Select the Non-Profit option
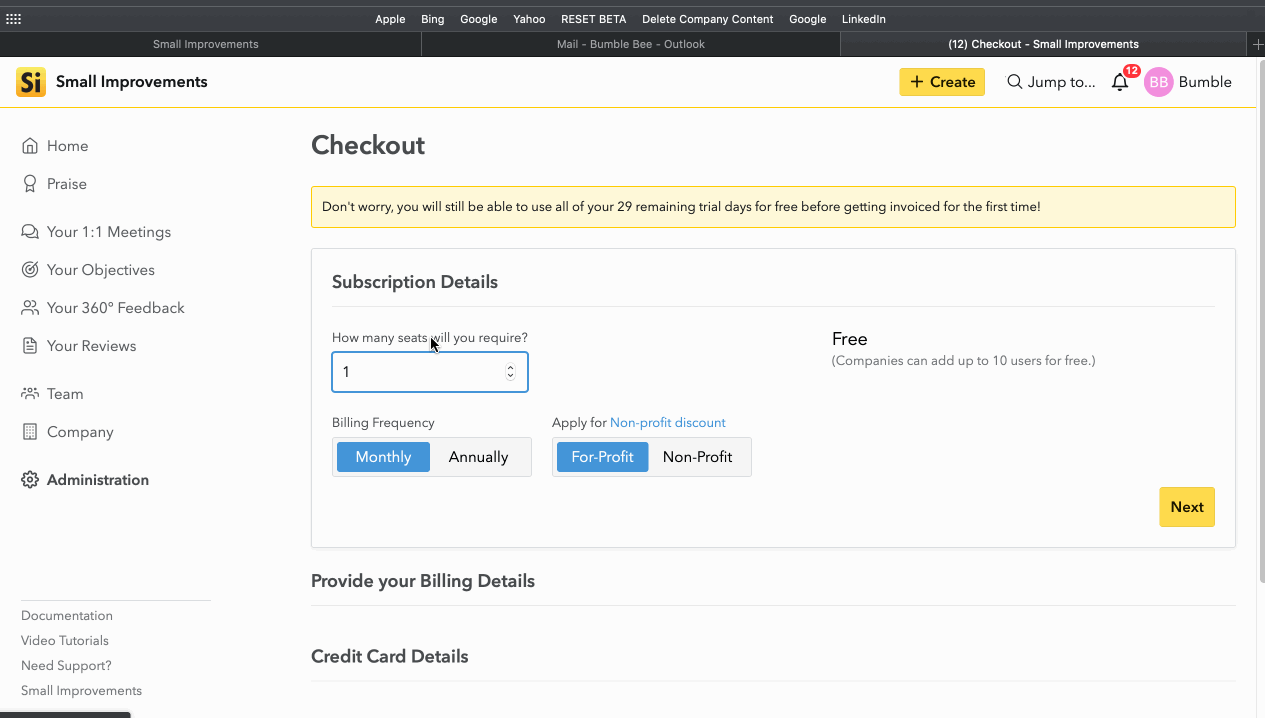The image size is (1265, 718). 697,457
